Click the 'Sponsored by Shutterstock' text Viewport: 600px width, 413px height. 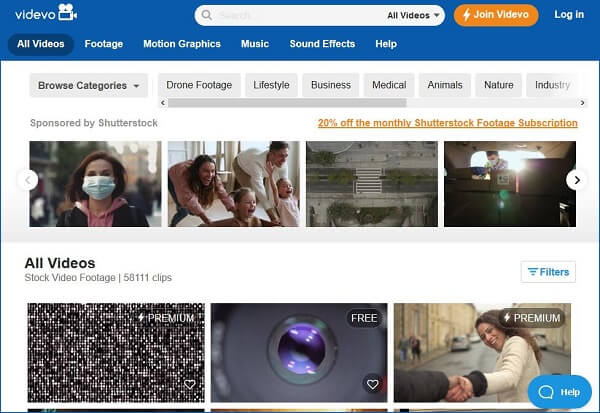point(94,123)
